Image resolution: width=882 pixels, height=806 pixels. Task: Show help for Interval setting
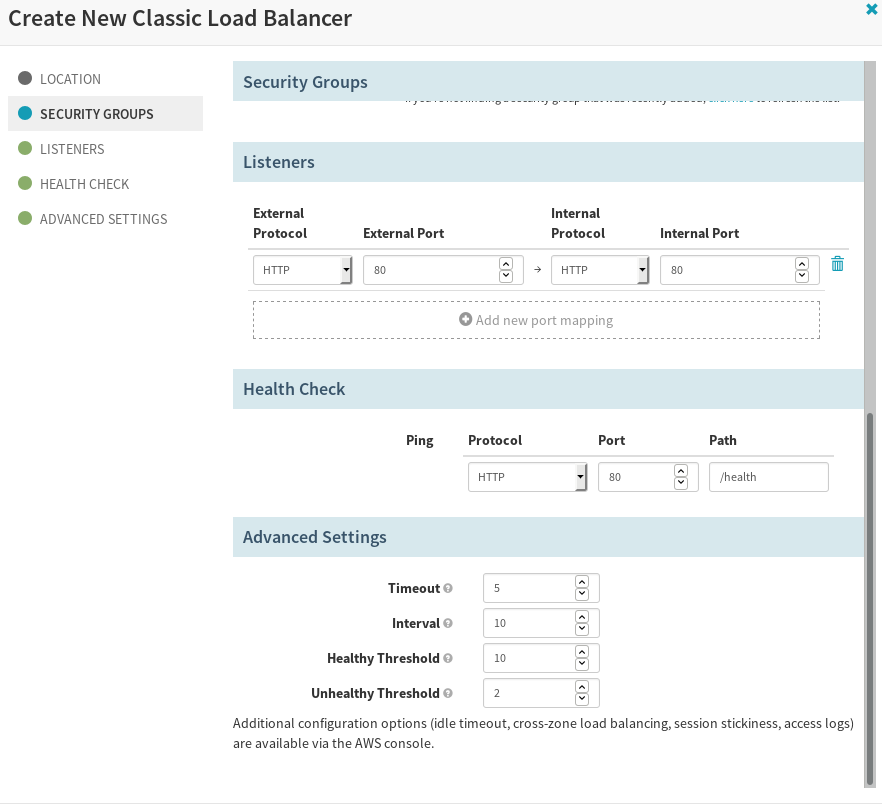point(448,623)
